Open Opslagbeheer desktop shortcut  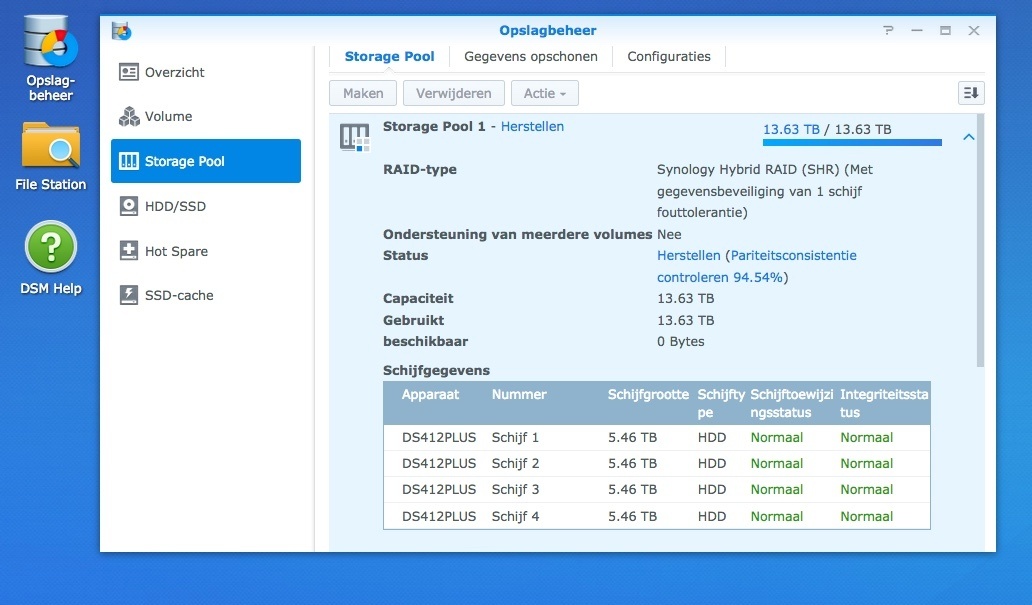(51, 58)
